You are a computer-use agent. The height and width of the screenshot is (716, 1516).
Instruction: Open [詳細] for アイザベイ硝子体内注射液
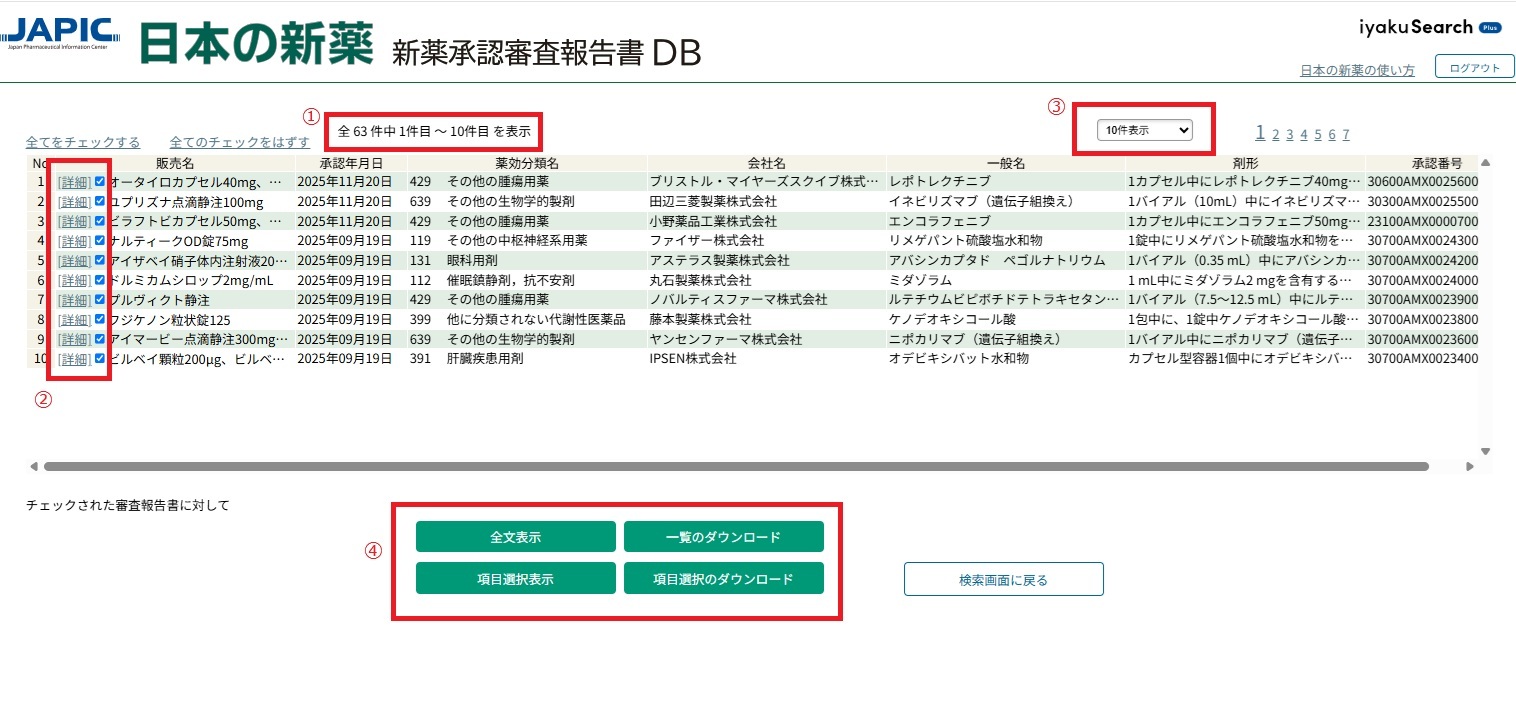coord(74,261)
